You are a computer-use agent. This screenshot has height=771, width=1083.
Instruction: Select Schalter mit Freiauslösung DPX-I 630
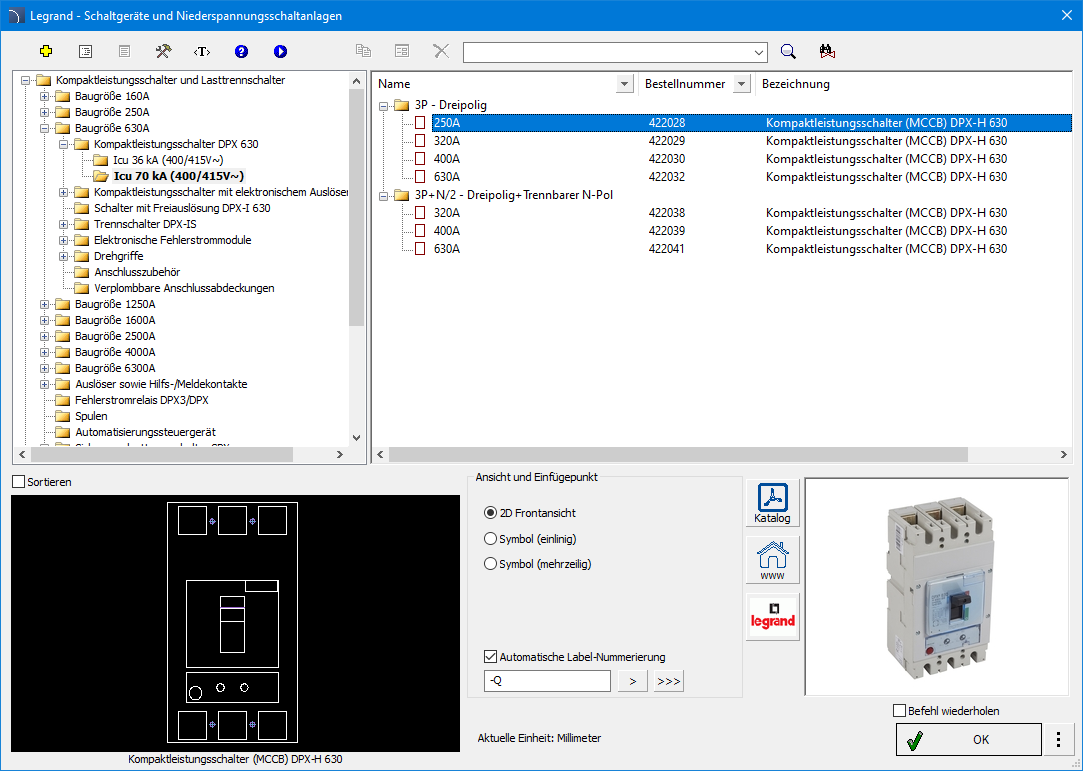(182, 208)
